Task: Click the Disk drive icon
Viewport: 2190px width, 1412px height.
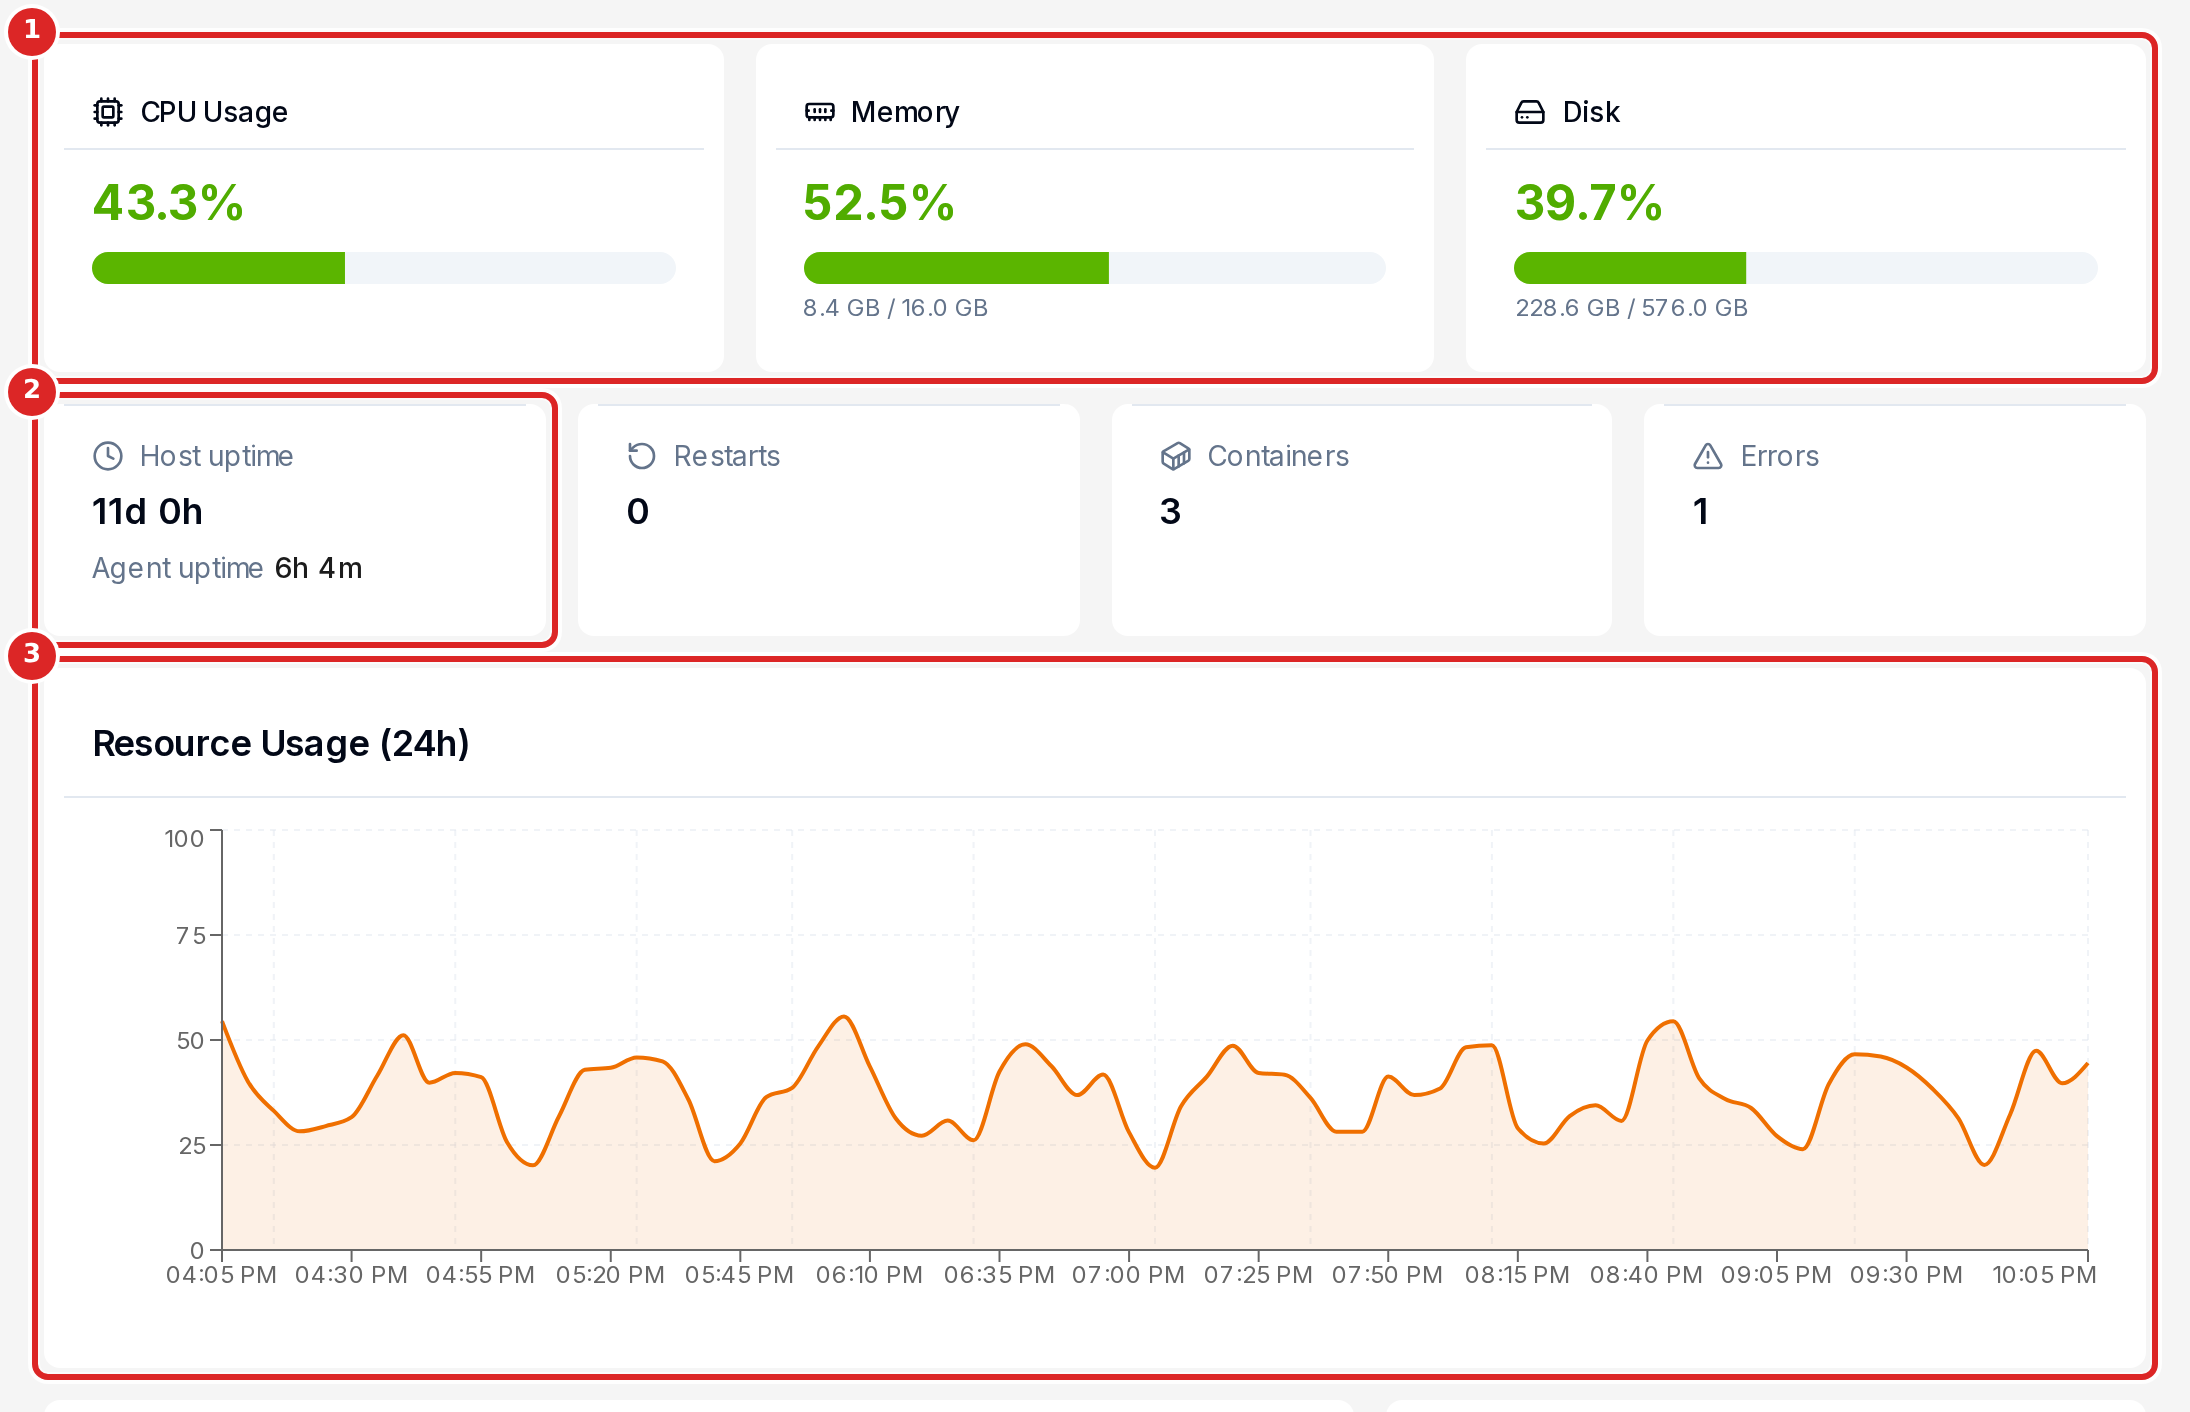Action: click(1530, 112)
